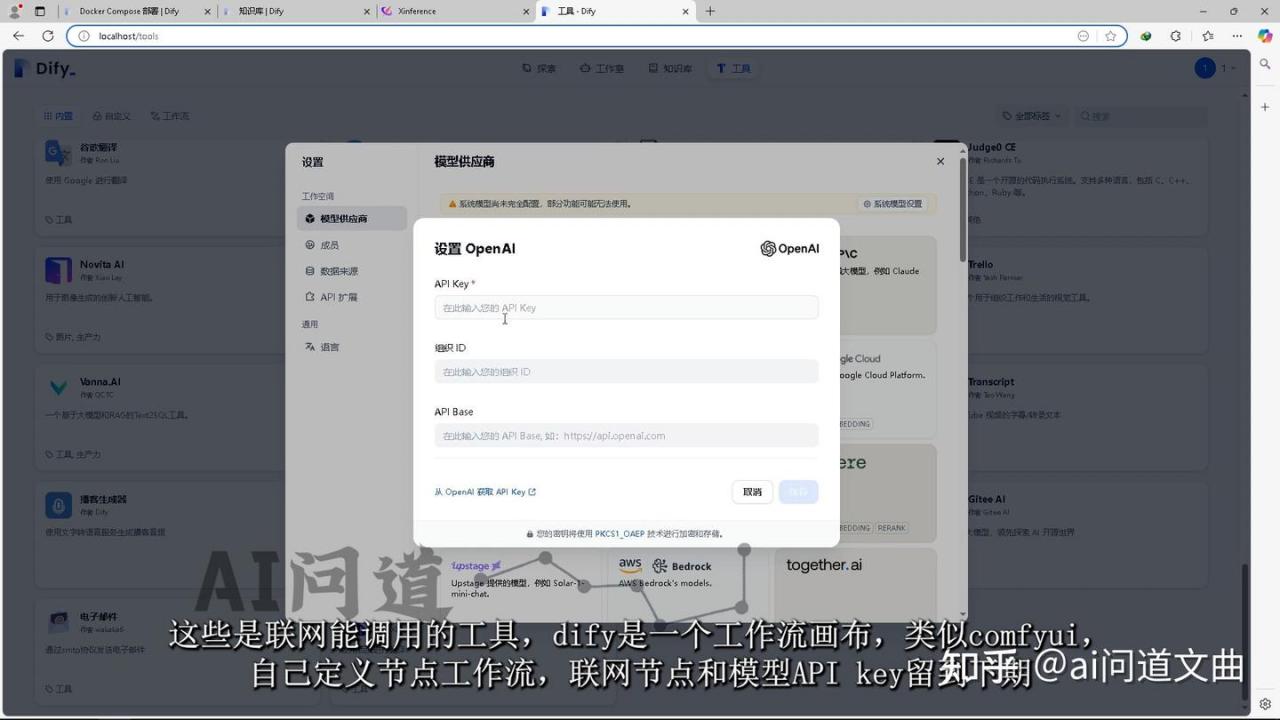Viewport: 1280px width, 720px height.
Task: Open the 工具 navigation item
Action: [733, 68]
